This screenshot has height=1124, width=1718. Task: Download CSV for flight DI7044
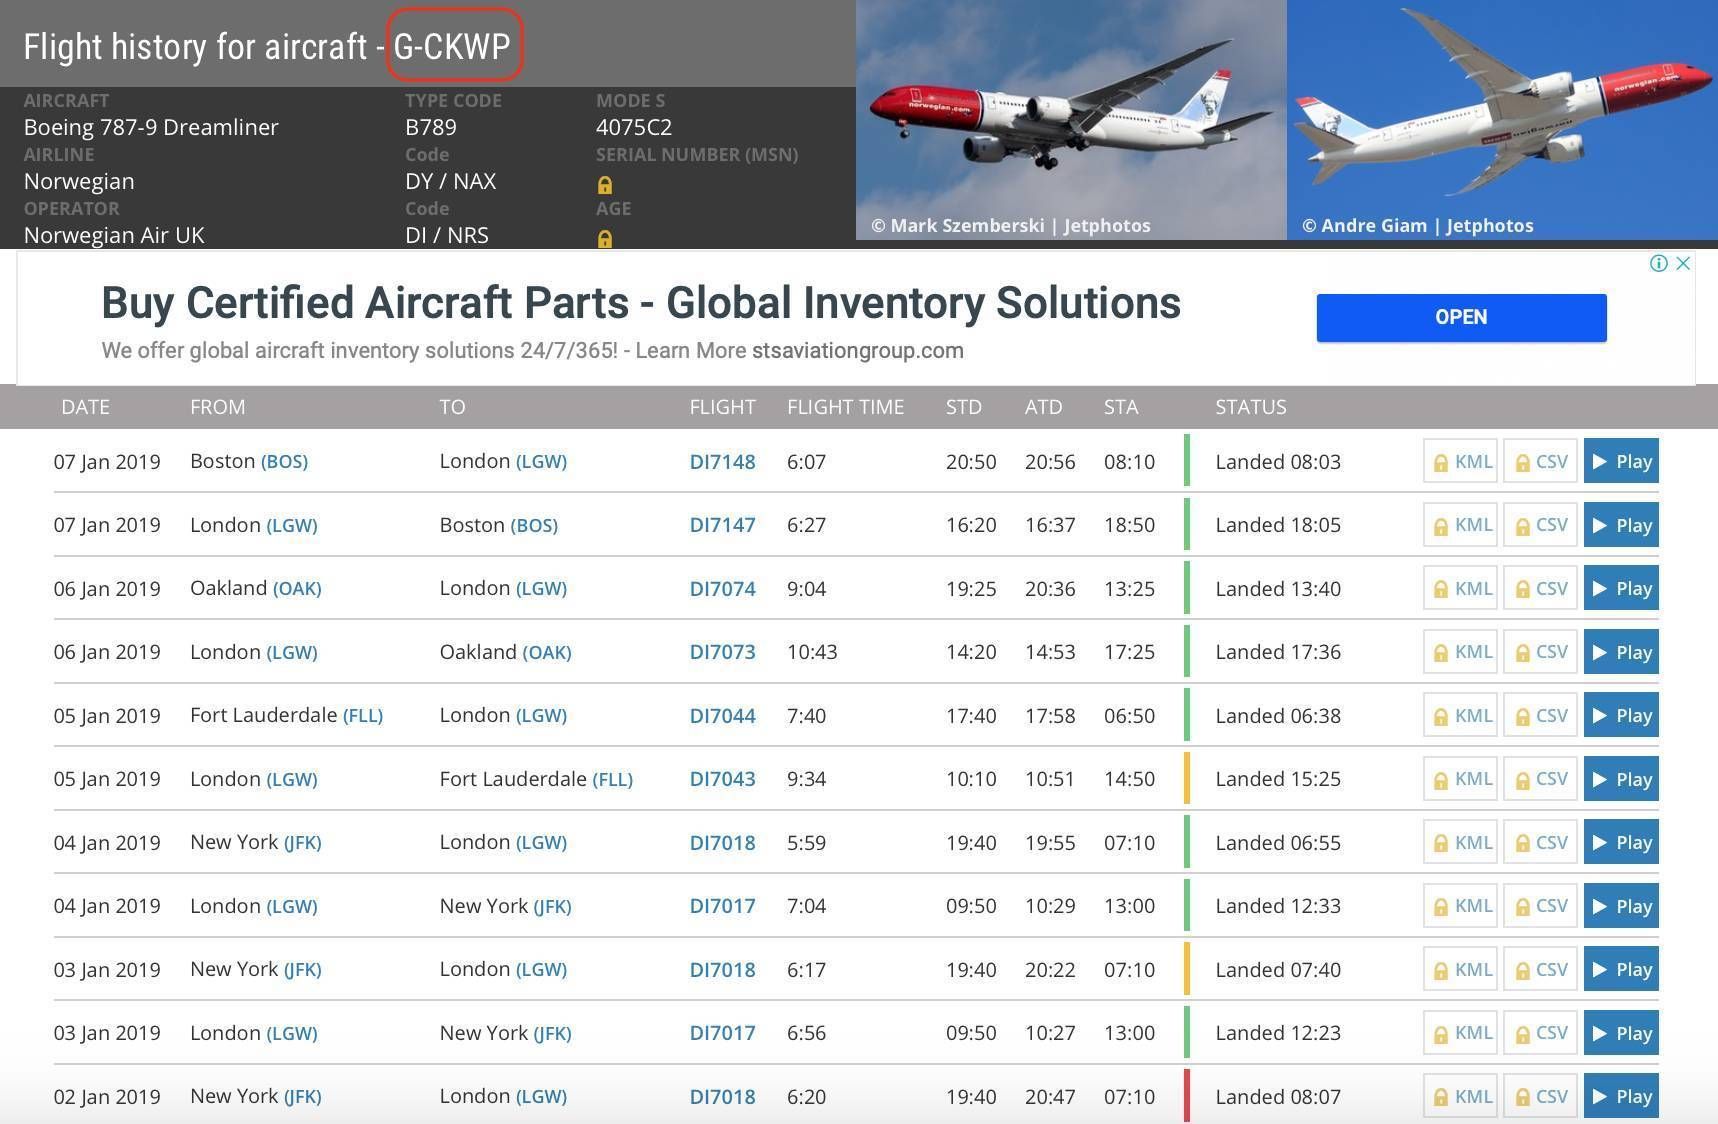[1540, 715]
